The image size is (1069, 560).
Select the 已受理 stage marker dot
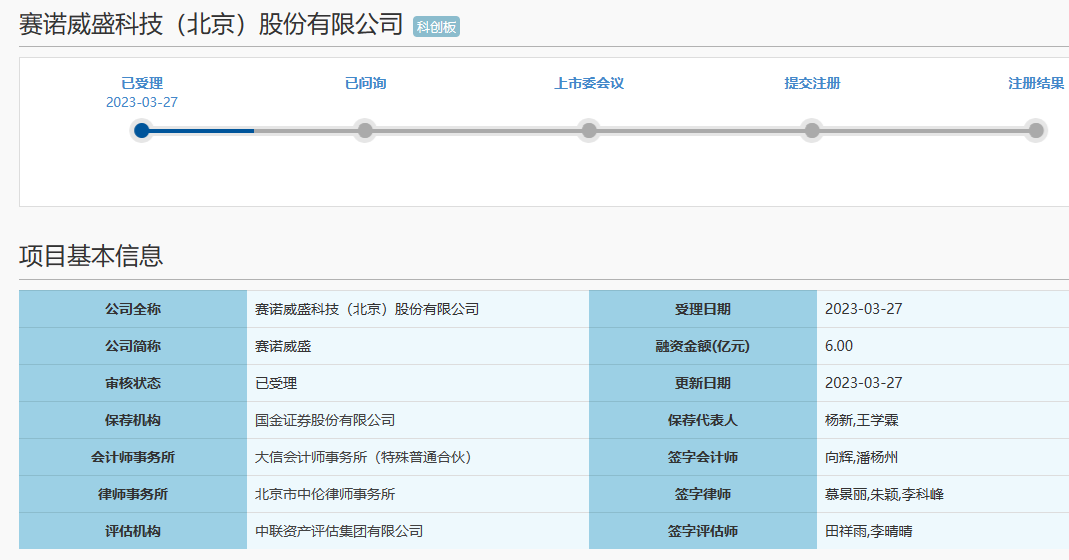[142, 130]
